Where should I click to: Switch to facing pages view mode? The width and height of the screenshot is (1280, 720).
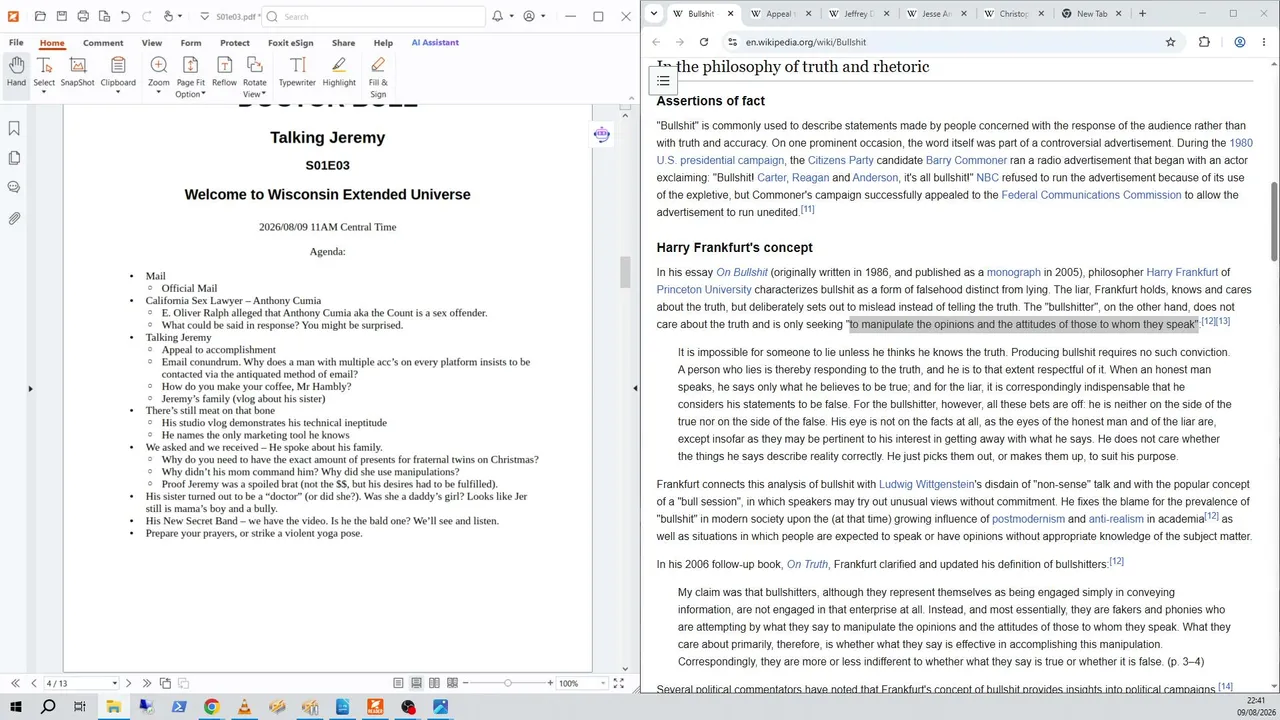434,683
